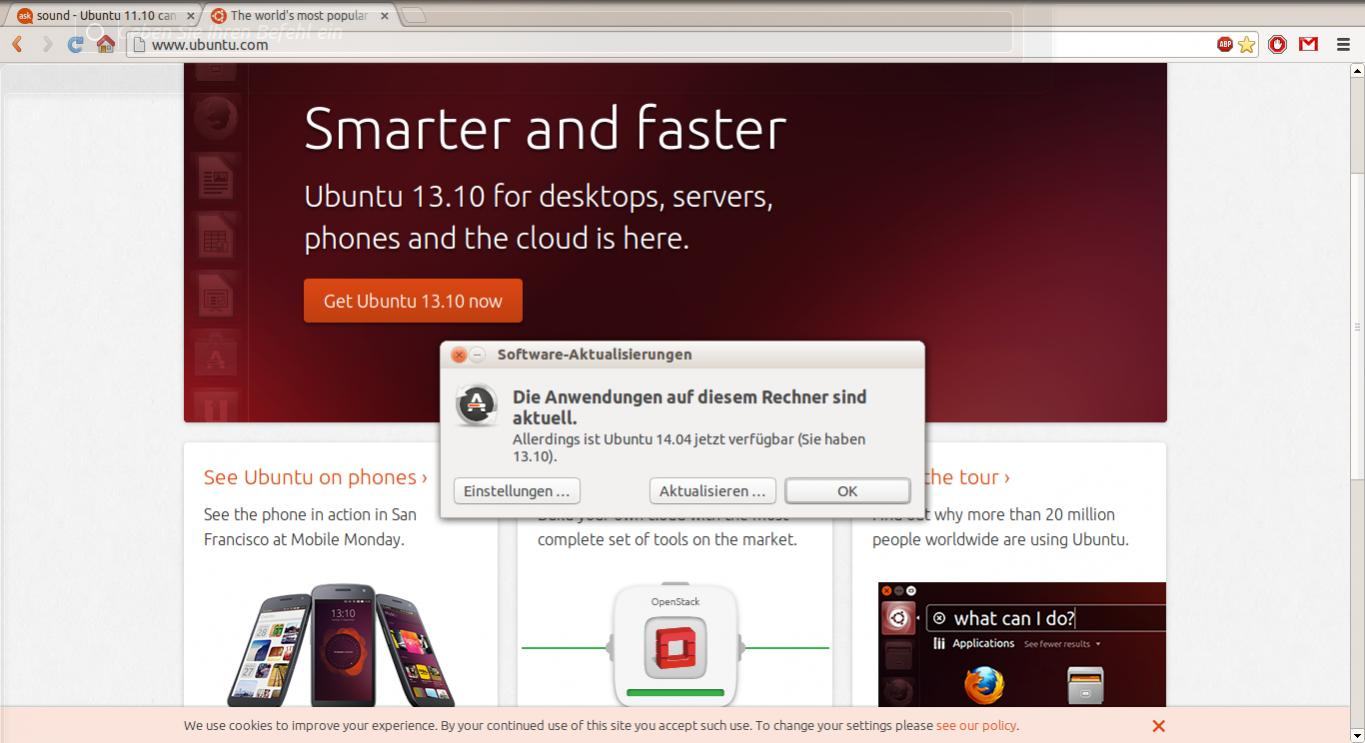Click 'Applications' label in tour image
Image resolution: width=1365 pixels, height=743 pixels.
pos(983,643)
